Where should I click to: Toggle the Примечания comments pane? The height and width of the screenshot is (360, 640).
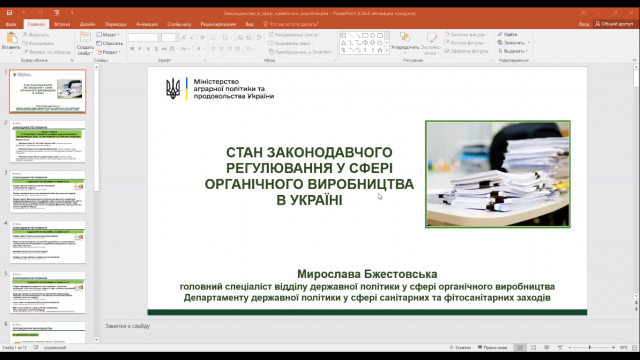[x=492, y=347]
